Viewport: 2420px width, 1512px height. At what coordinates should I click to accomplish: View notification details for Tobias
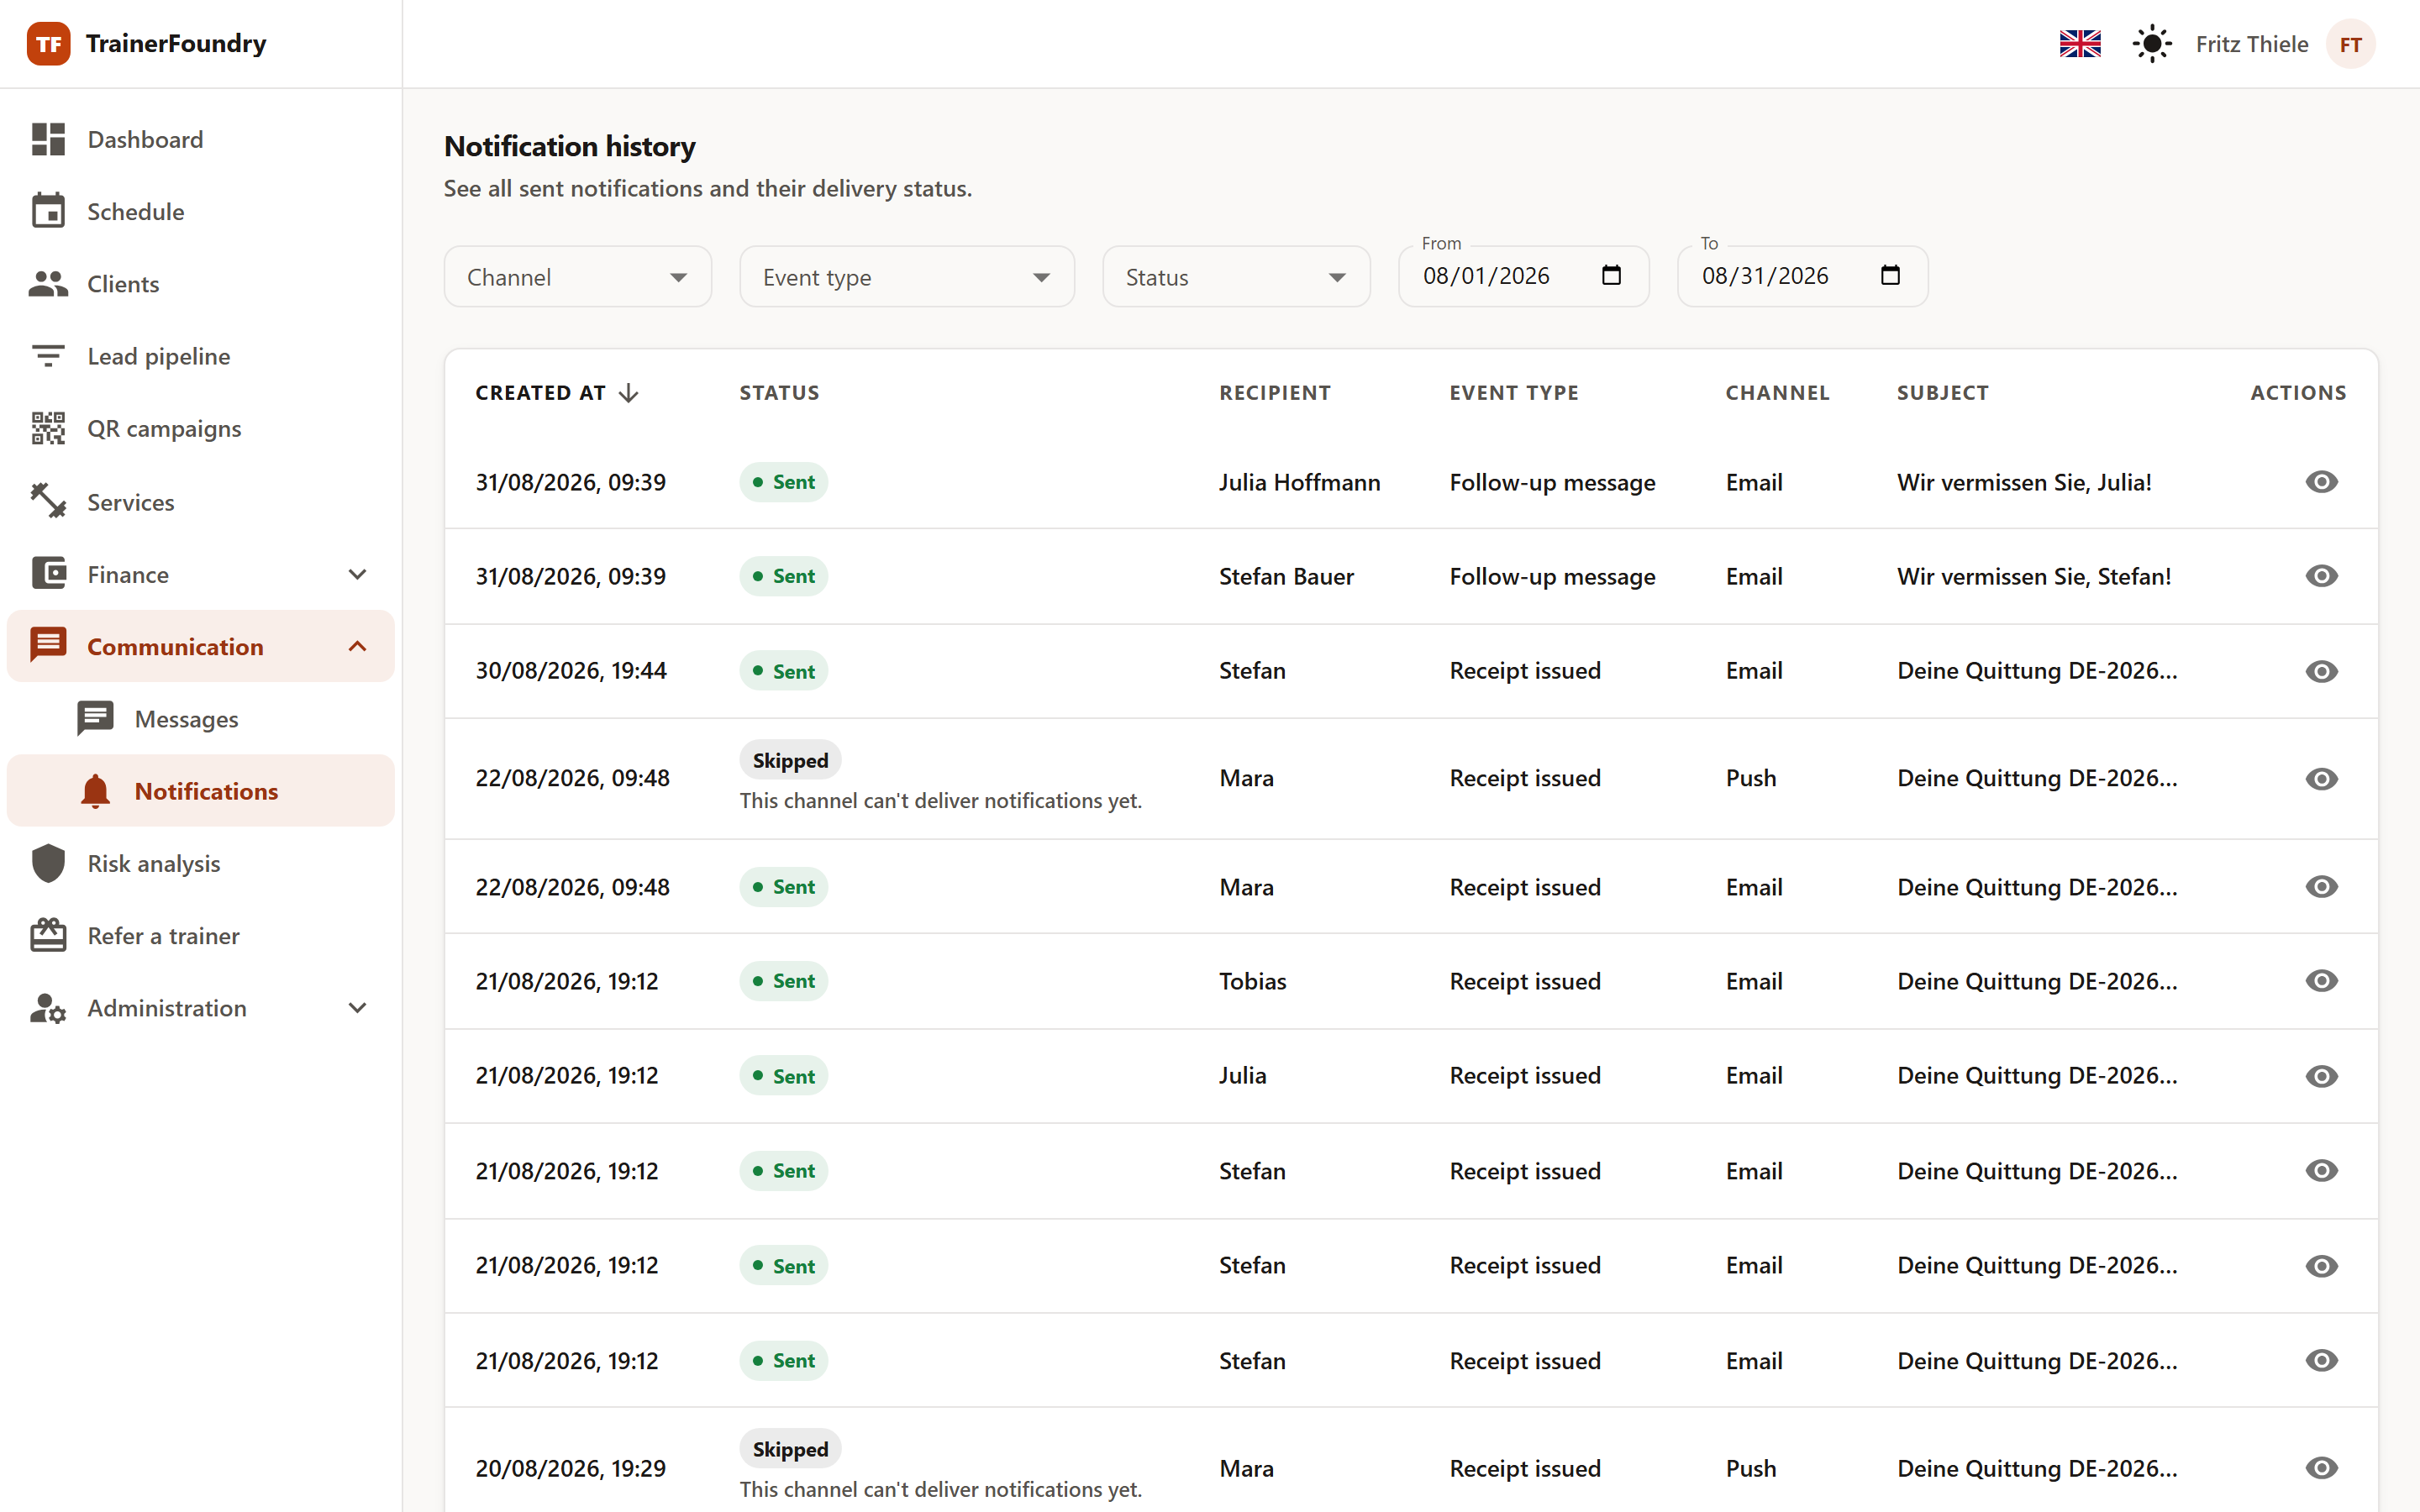click(x=2321, y=981)
